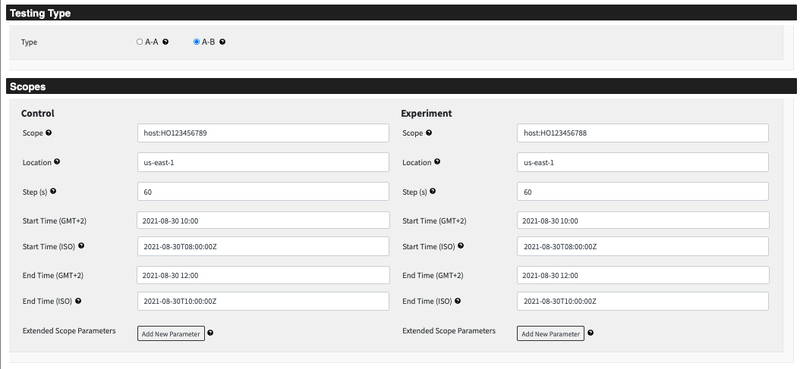800x369 pixels.
Task: Click the Experiment Start Time (ISO) help icon
Action: click(x=461, y=246)
